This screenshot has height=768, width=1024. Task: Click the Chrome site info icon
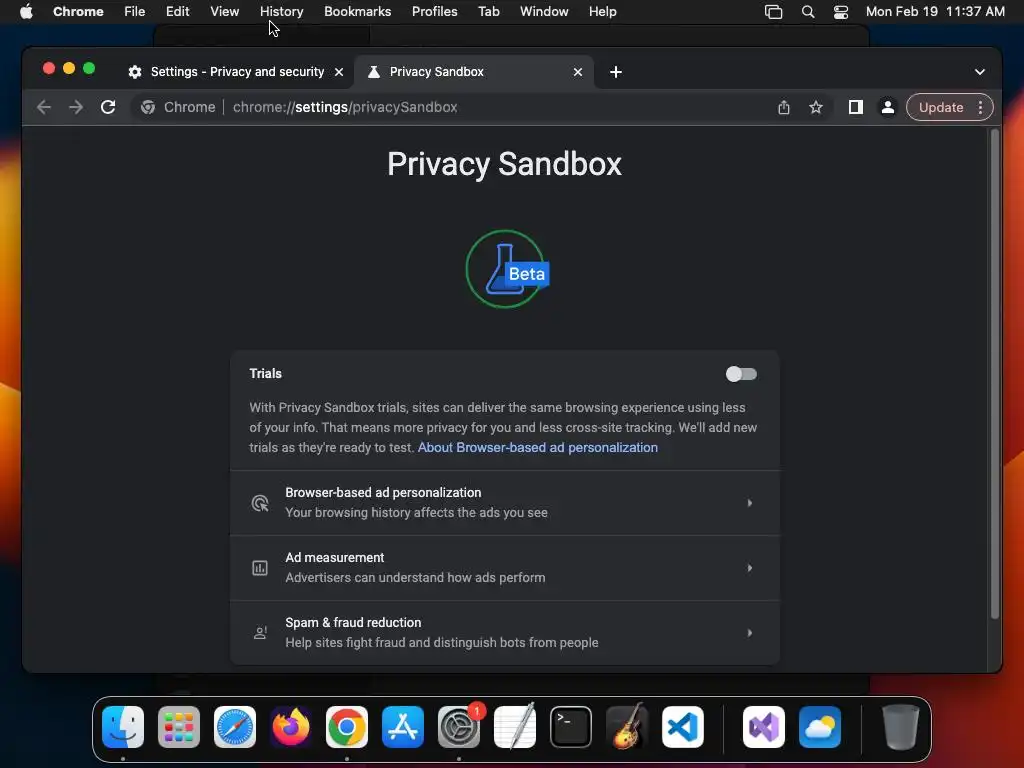click(x=148, y=107)
